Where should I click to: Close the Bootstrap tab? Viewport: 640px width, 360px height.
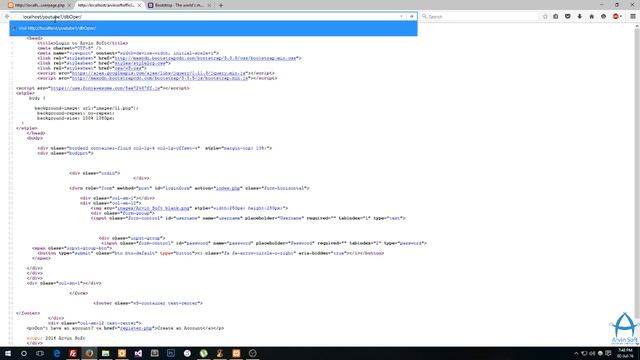(x=209, y=5)
